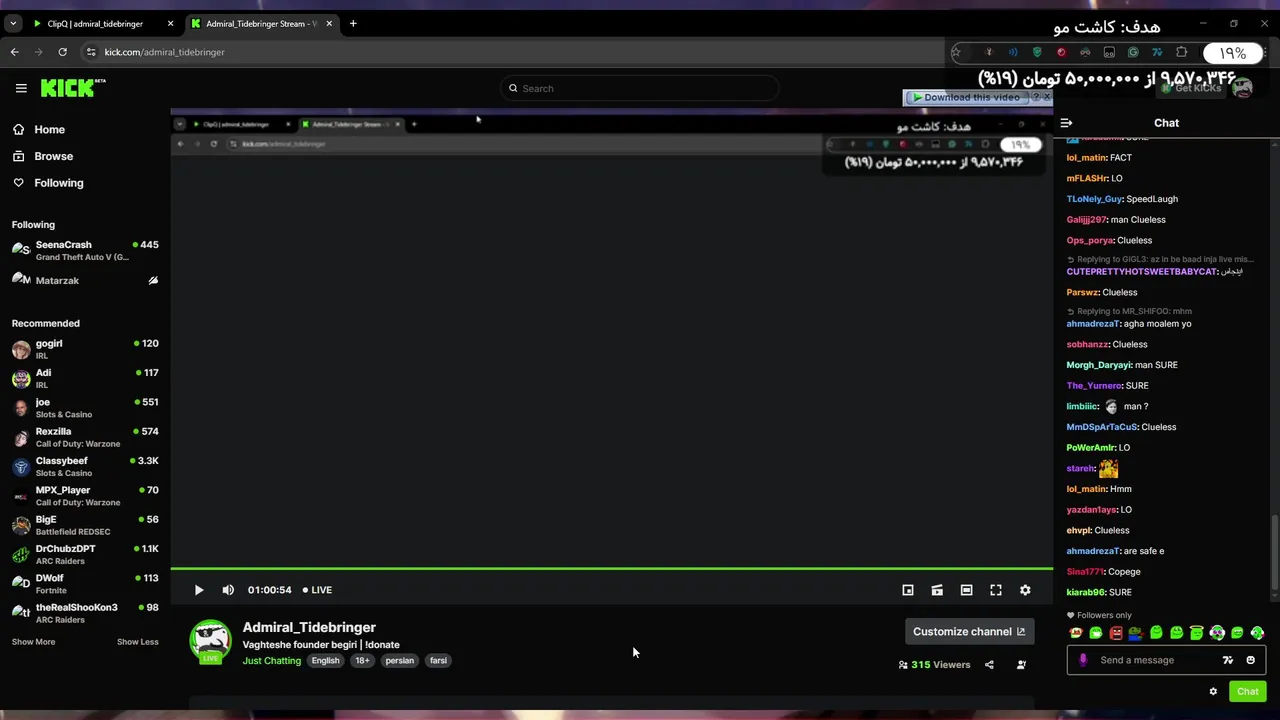Screen dimensions: 1280x720
Task: Select the Admiral_Tidebringer Stream browser tab
Action: click(x=260, y=23)
